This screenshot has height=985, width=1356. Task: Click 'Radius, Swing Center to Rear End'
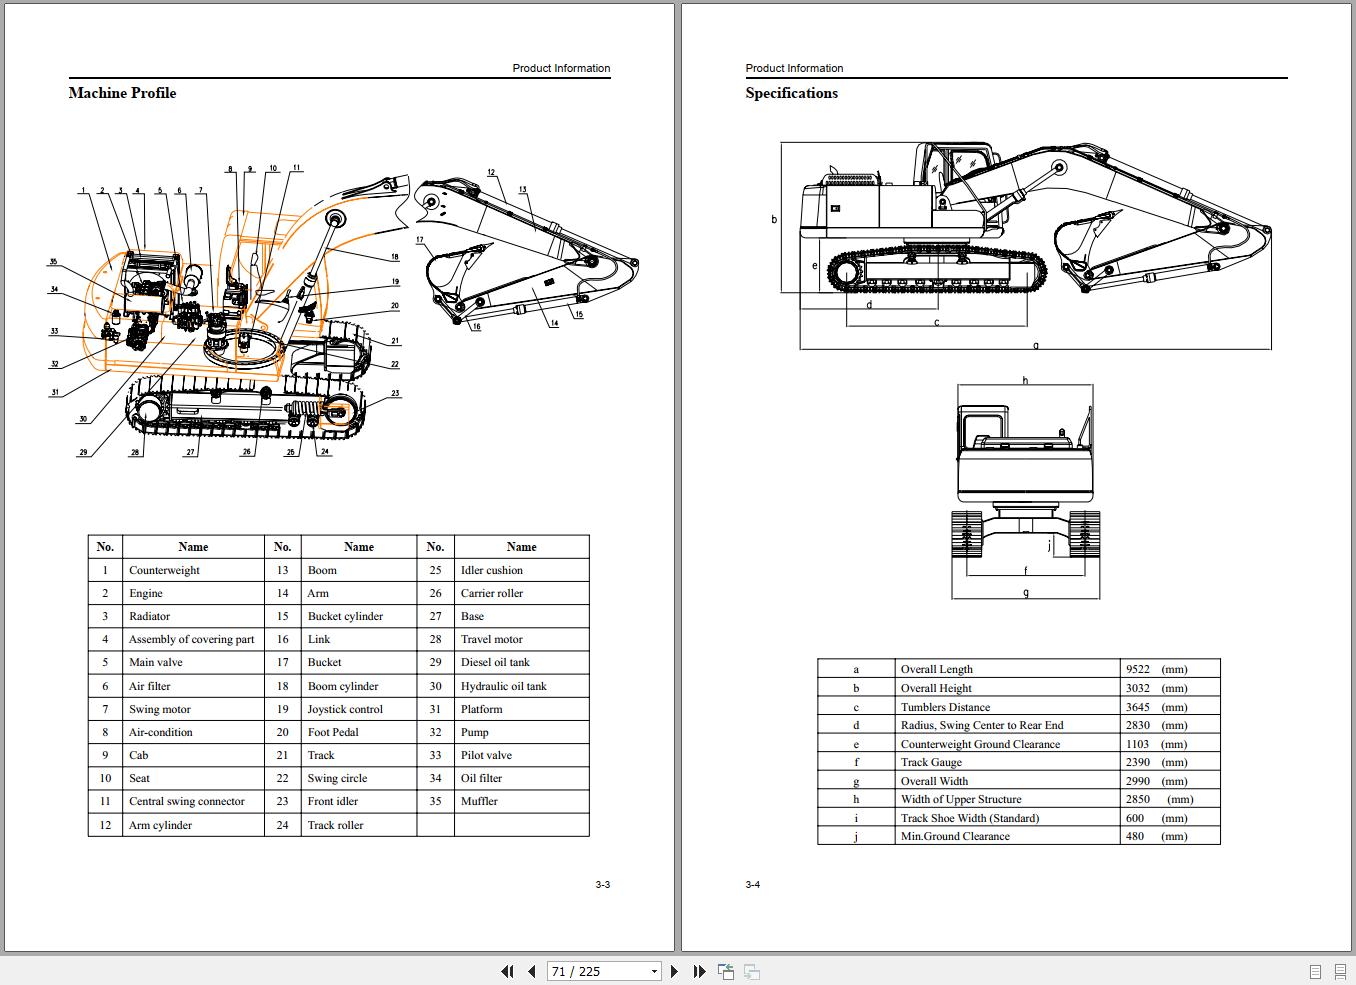tap(981, 725)
